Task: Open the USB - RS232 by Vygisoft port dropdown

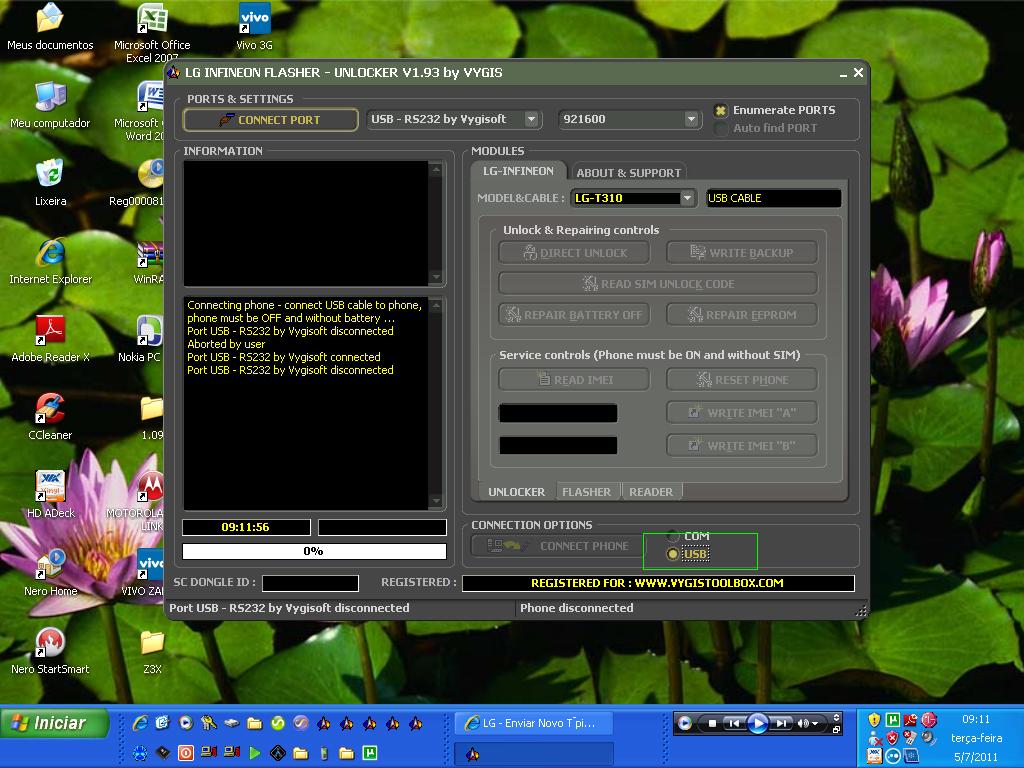Action: coord(531,120)
